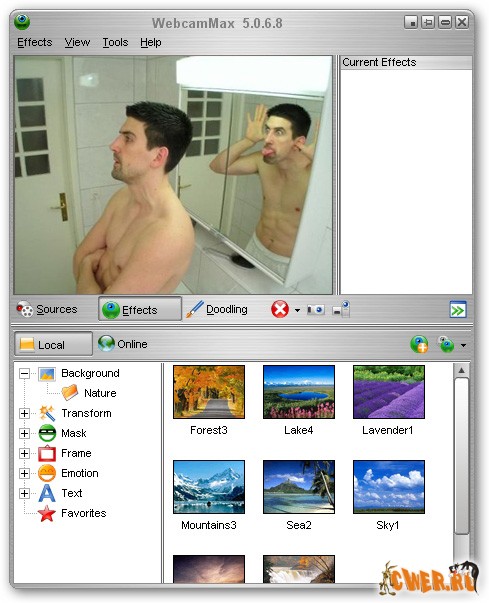Image resolution: width=489 pixels, height=603 pixels.
Task: Open dropdown arrow beside red X icon
Action: tap(298, 310)
